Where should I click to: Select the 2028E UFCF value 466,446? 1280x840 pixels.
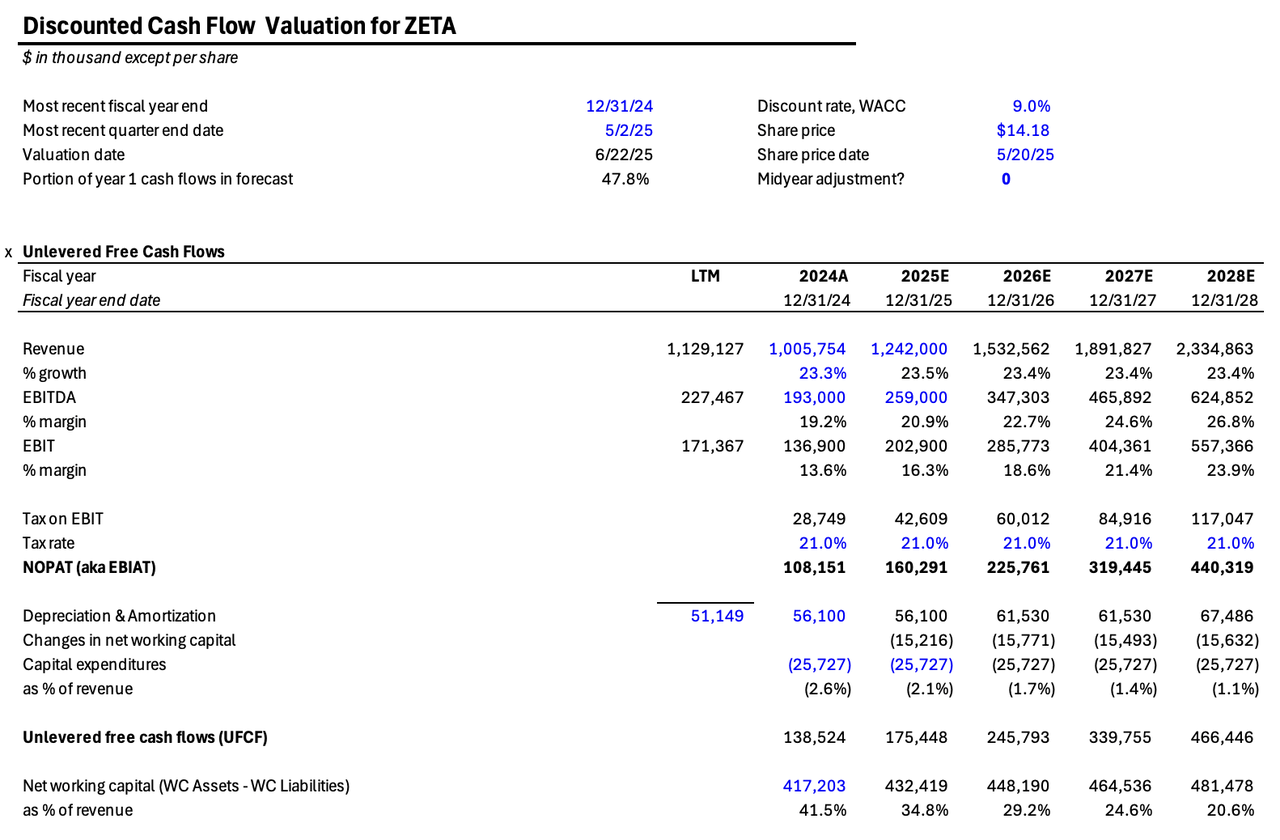tap(1221, 737)
